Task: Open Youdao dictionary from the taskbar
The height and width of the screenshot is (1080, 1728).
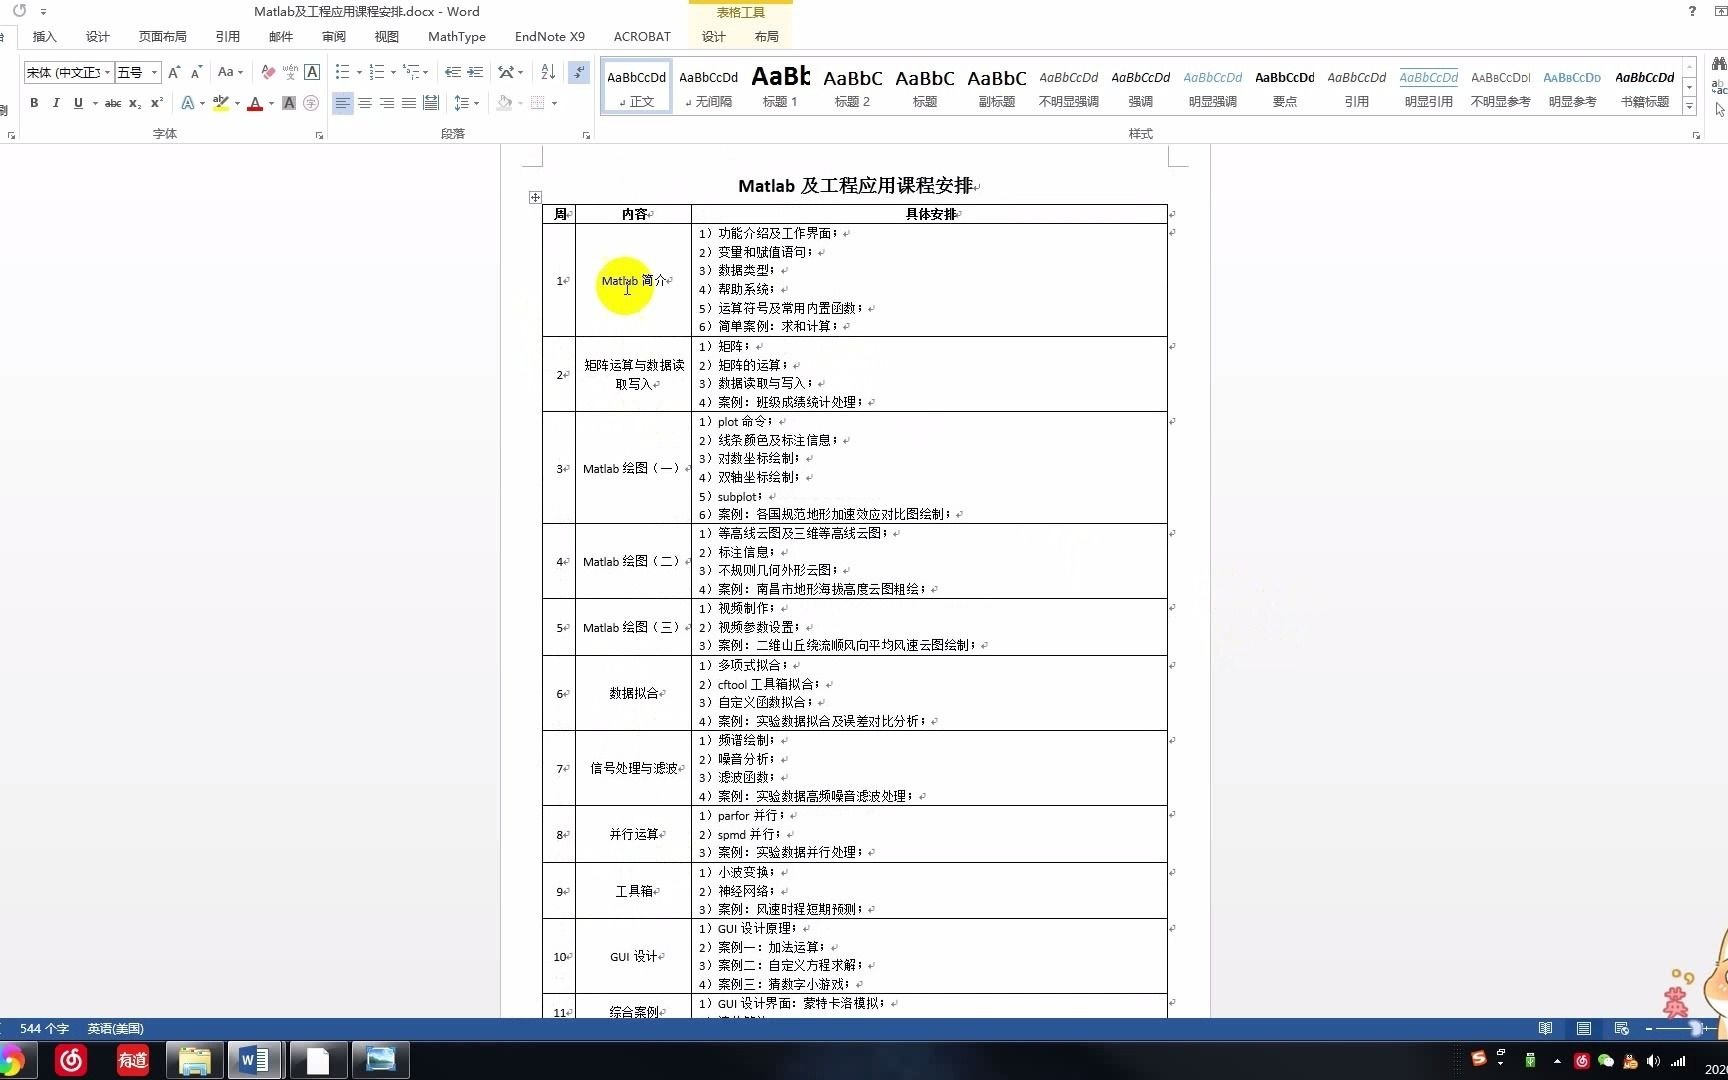Action: tap(132, 1060)
